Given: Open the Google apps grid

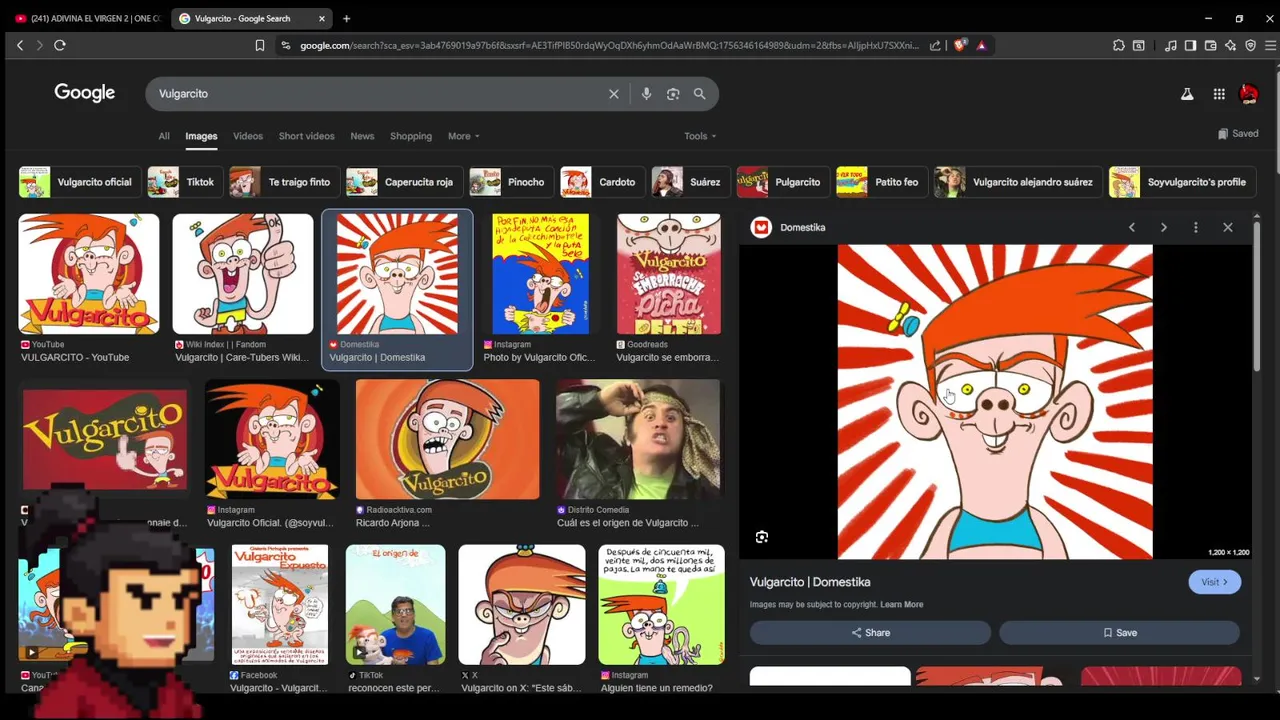Looking at the screenshot, I should pos(1219,94).
